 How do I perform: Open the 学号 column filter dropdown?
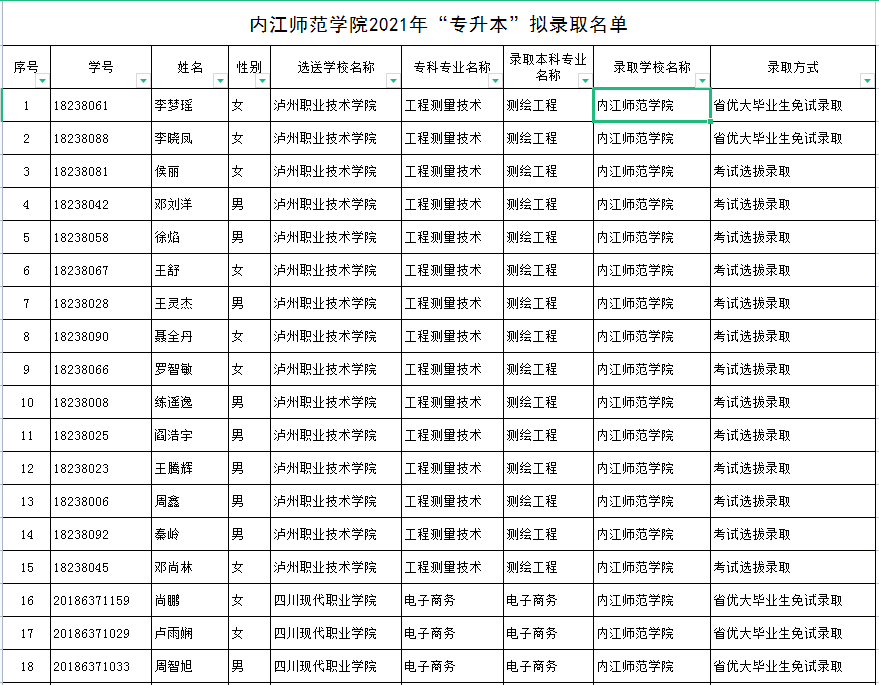pos(142,81)
